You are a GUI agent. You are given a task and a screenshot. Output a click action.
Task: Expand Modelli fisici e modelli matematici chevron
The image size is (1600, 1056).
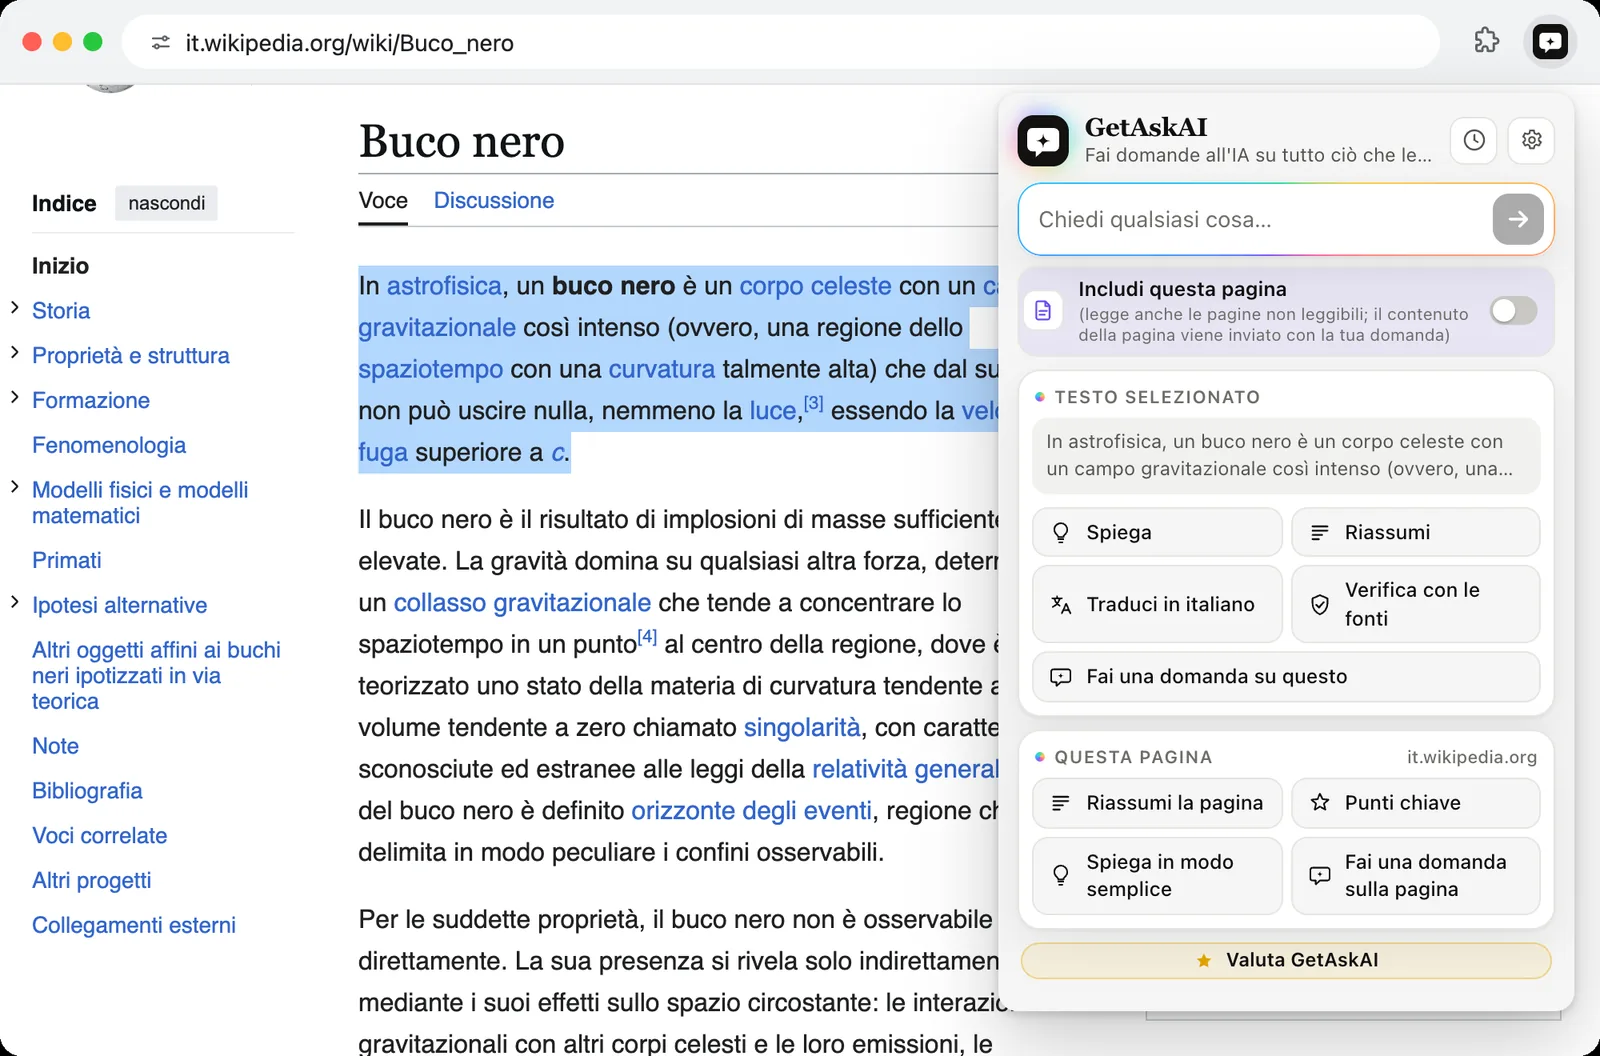click(15, 488)
